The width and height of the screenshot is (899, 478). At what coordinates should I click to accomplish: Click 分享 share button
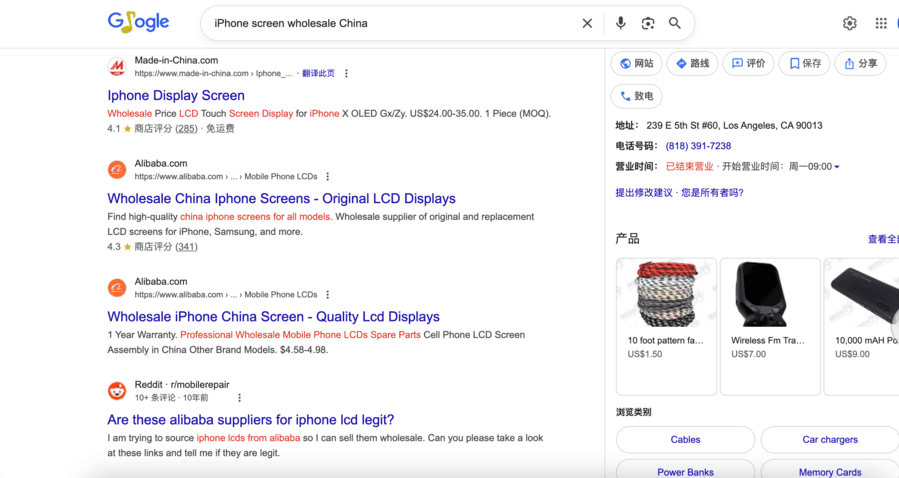click(x=861, y=64)
